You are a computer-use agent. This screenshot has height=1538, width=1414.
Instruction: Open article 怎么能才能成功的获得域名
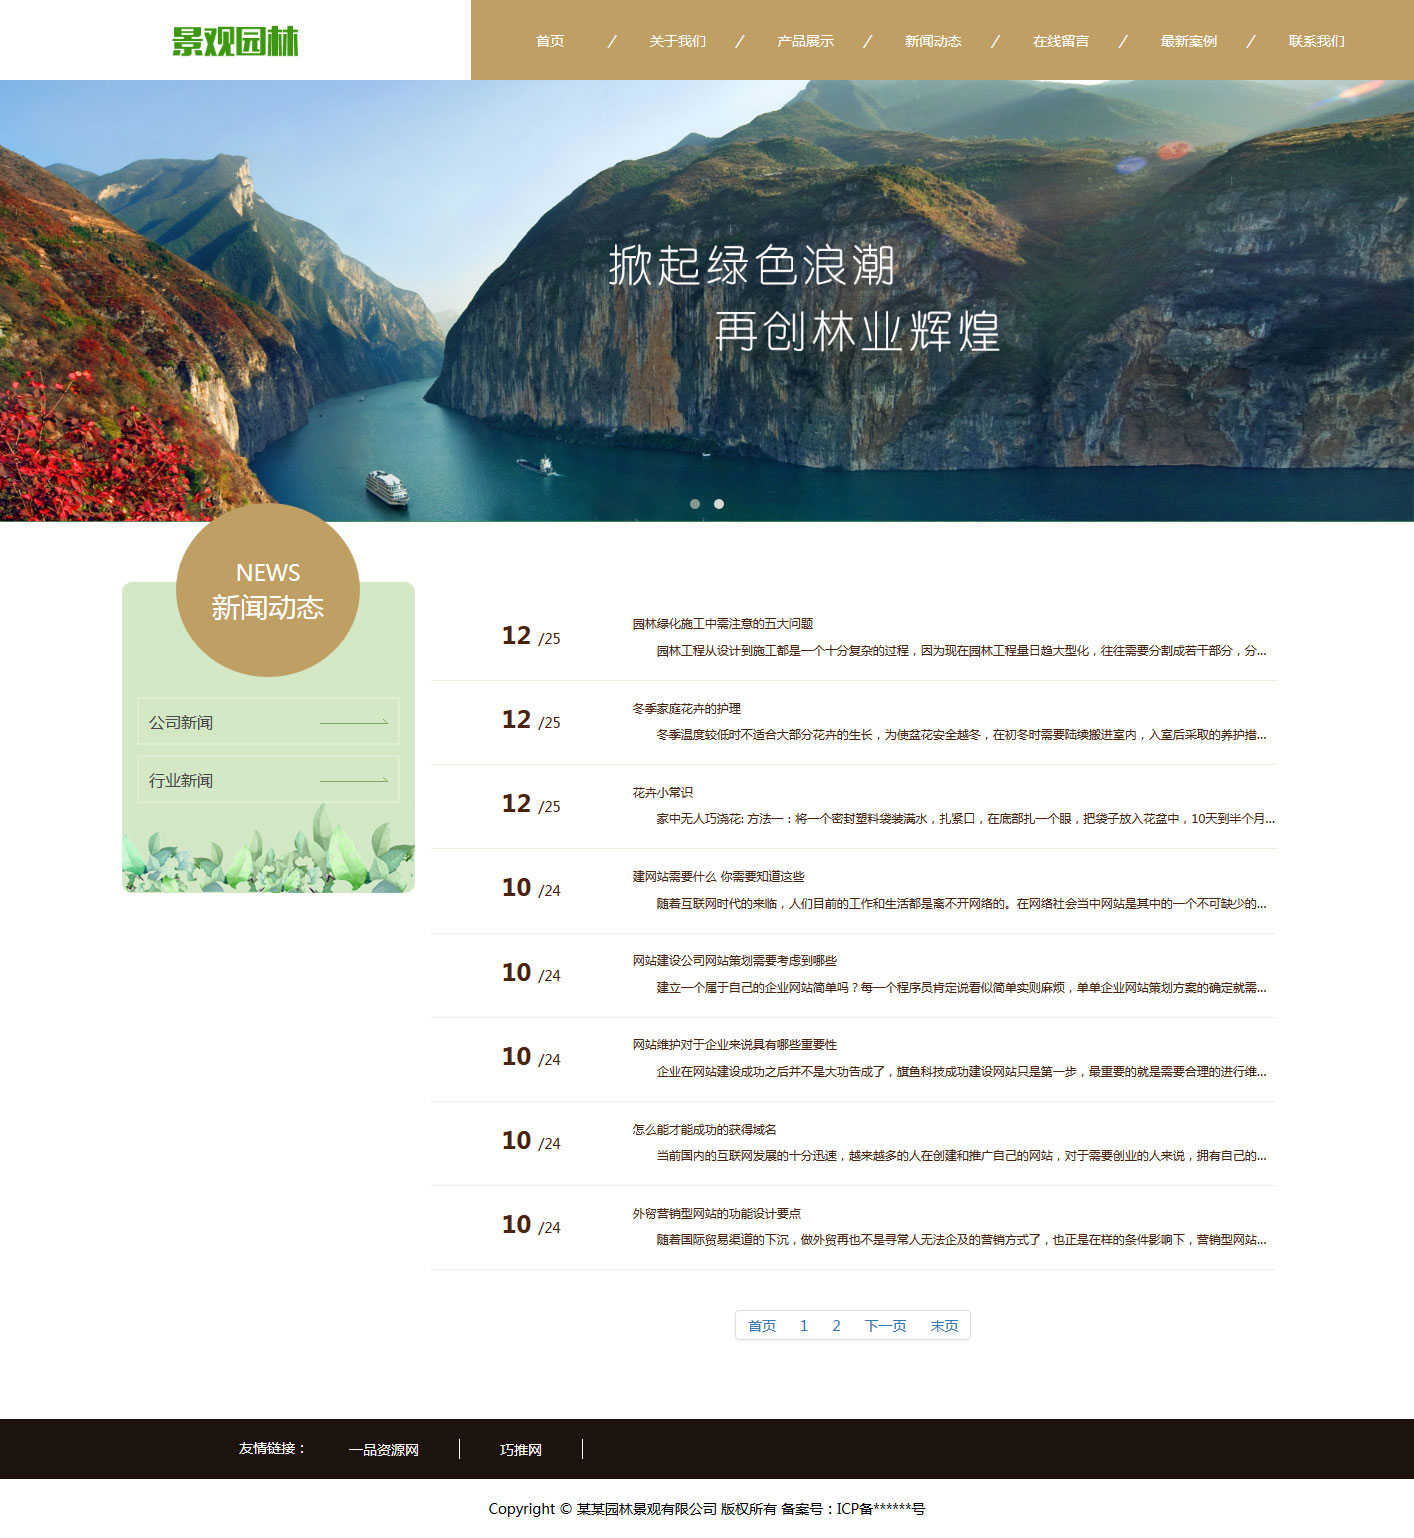(x=704, y=1130)
